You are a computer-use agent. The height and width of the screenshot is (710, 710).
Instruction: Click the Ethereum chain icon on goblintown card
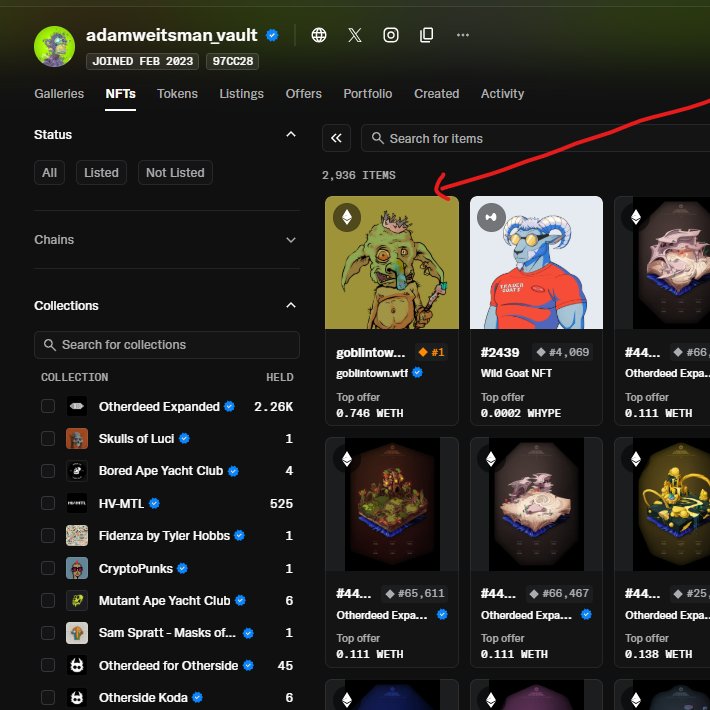[x=347, y=217]
